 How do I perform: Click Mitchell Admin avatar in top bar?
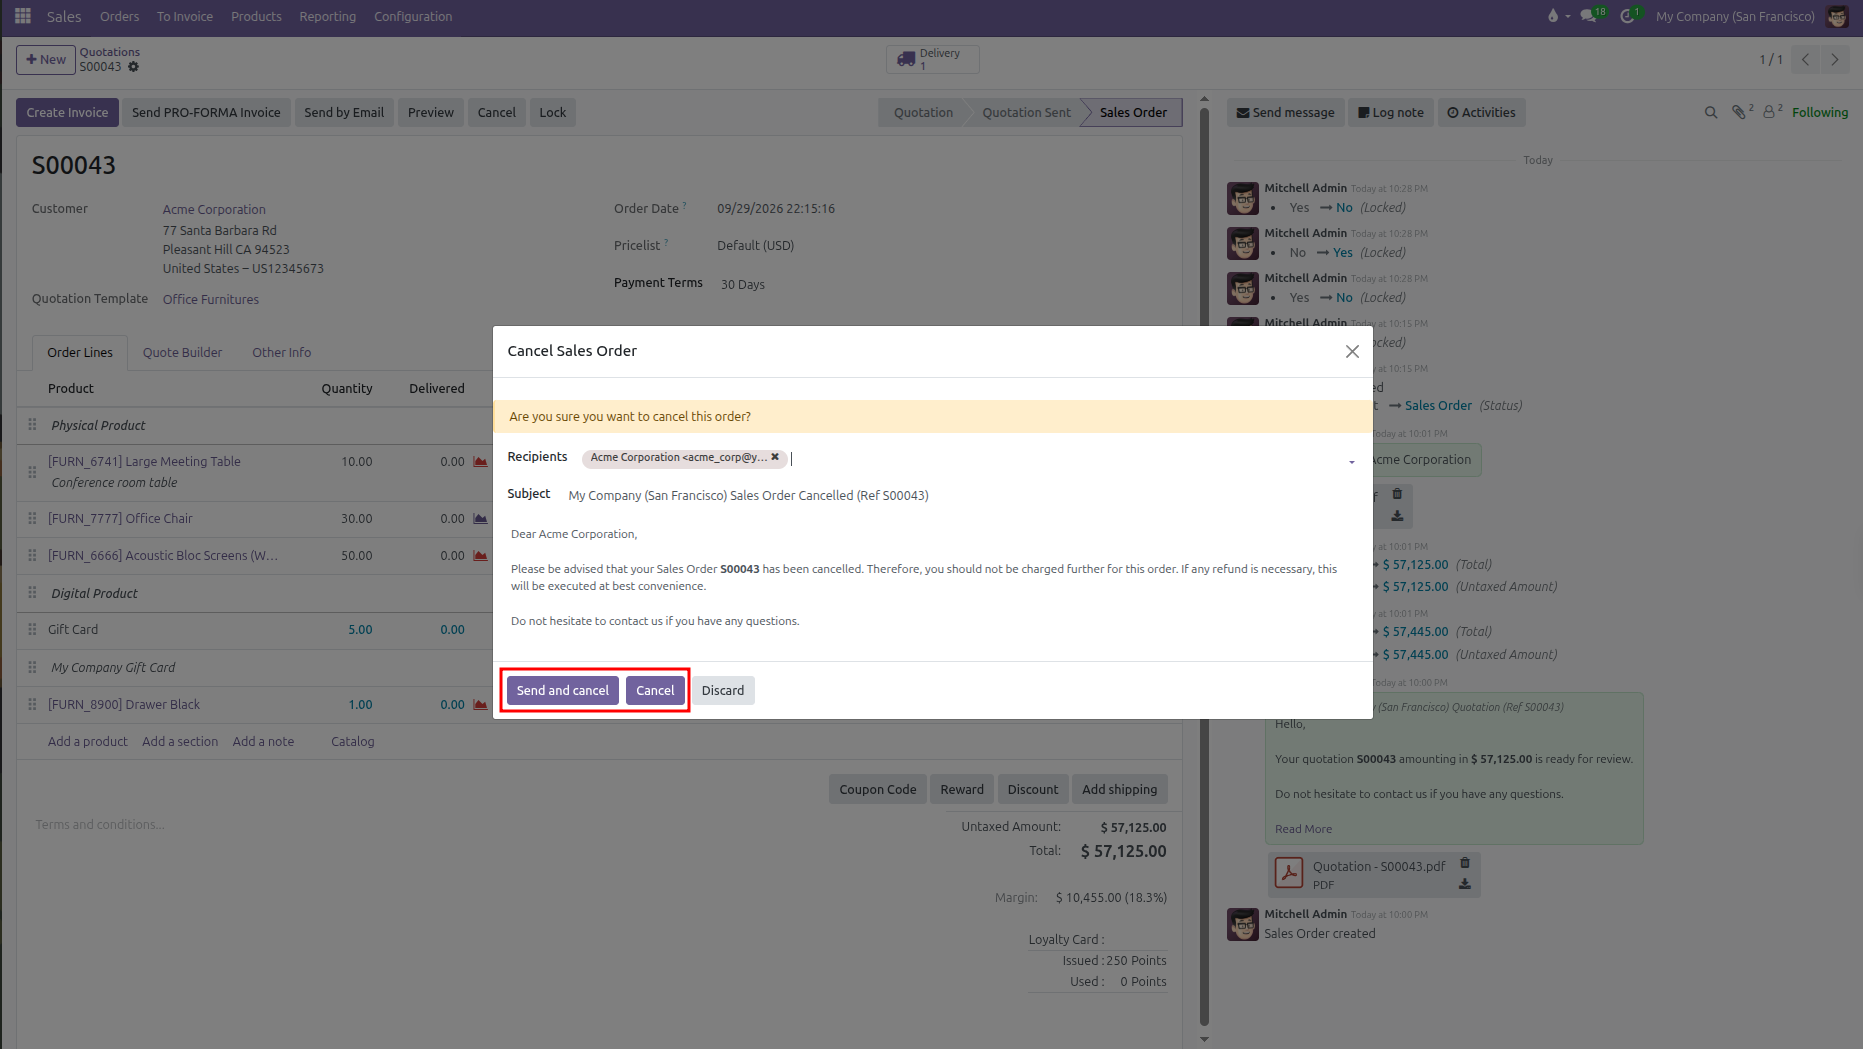tap(1837, 16)
